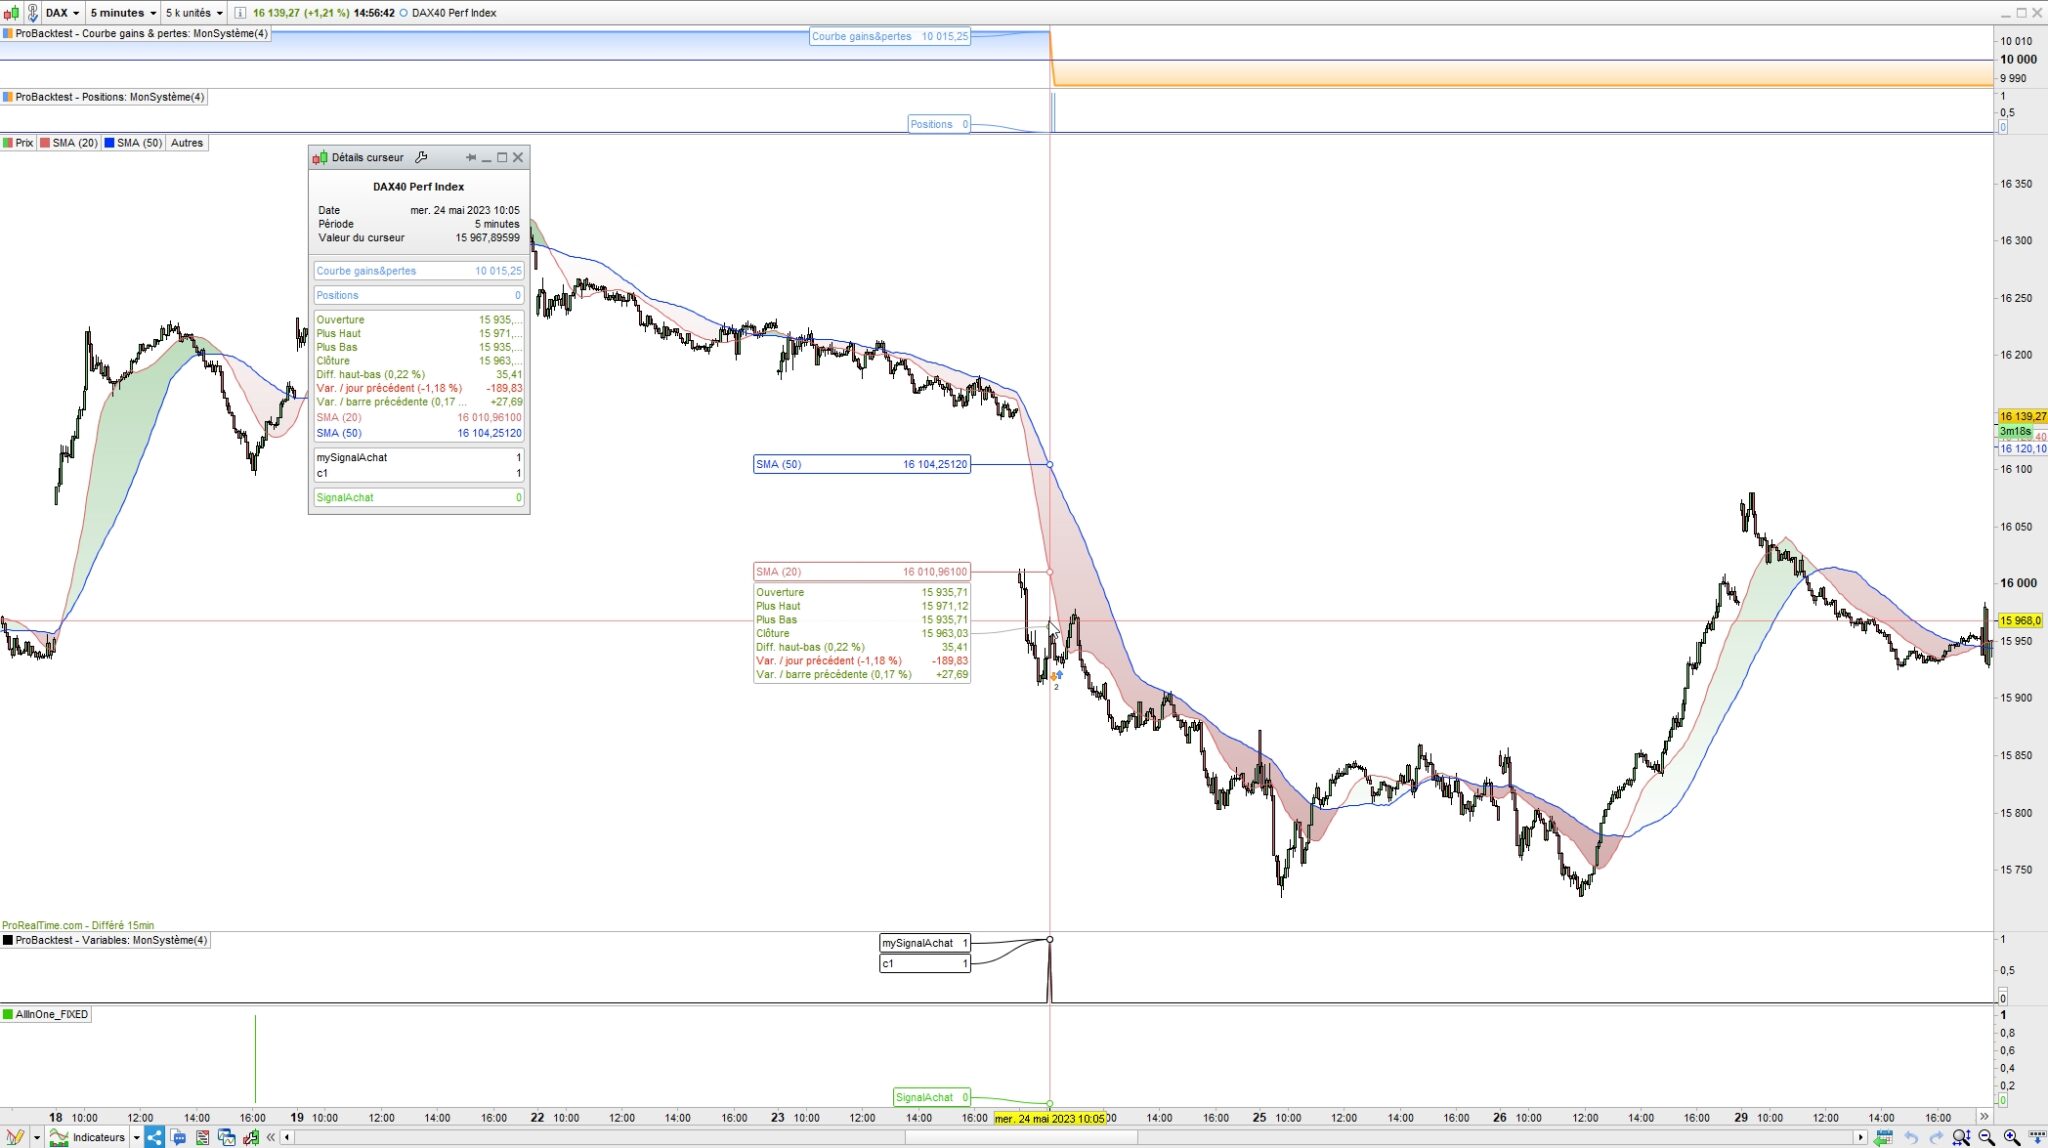Image resolution: width=2048 pixels, height=1148 pixels.
Task: Open wrench settings in Détails curseur
Action: 421,157
